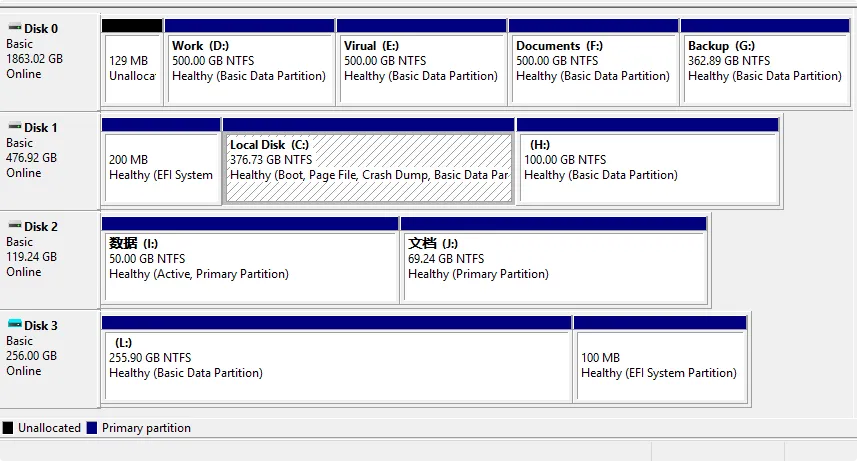Select the 129 MB unallocated space
Screen dimensions: 857x461
132,62
